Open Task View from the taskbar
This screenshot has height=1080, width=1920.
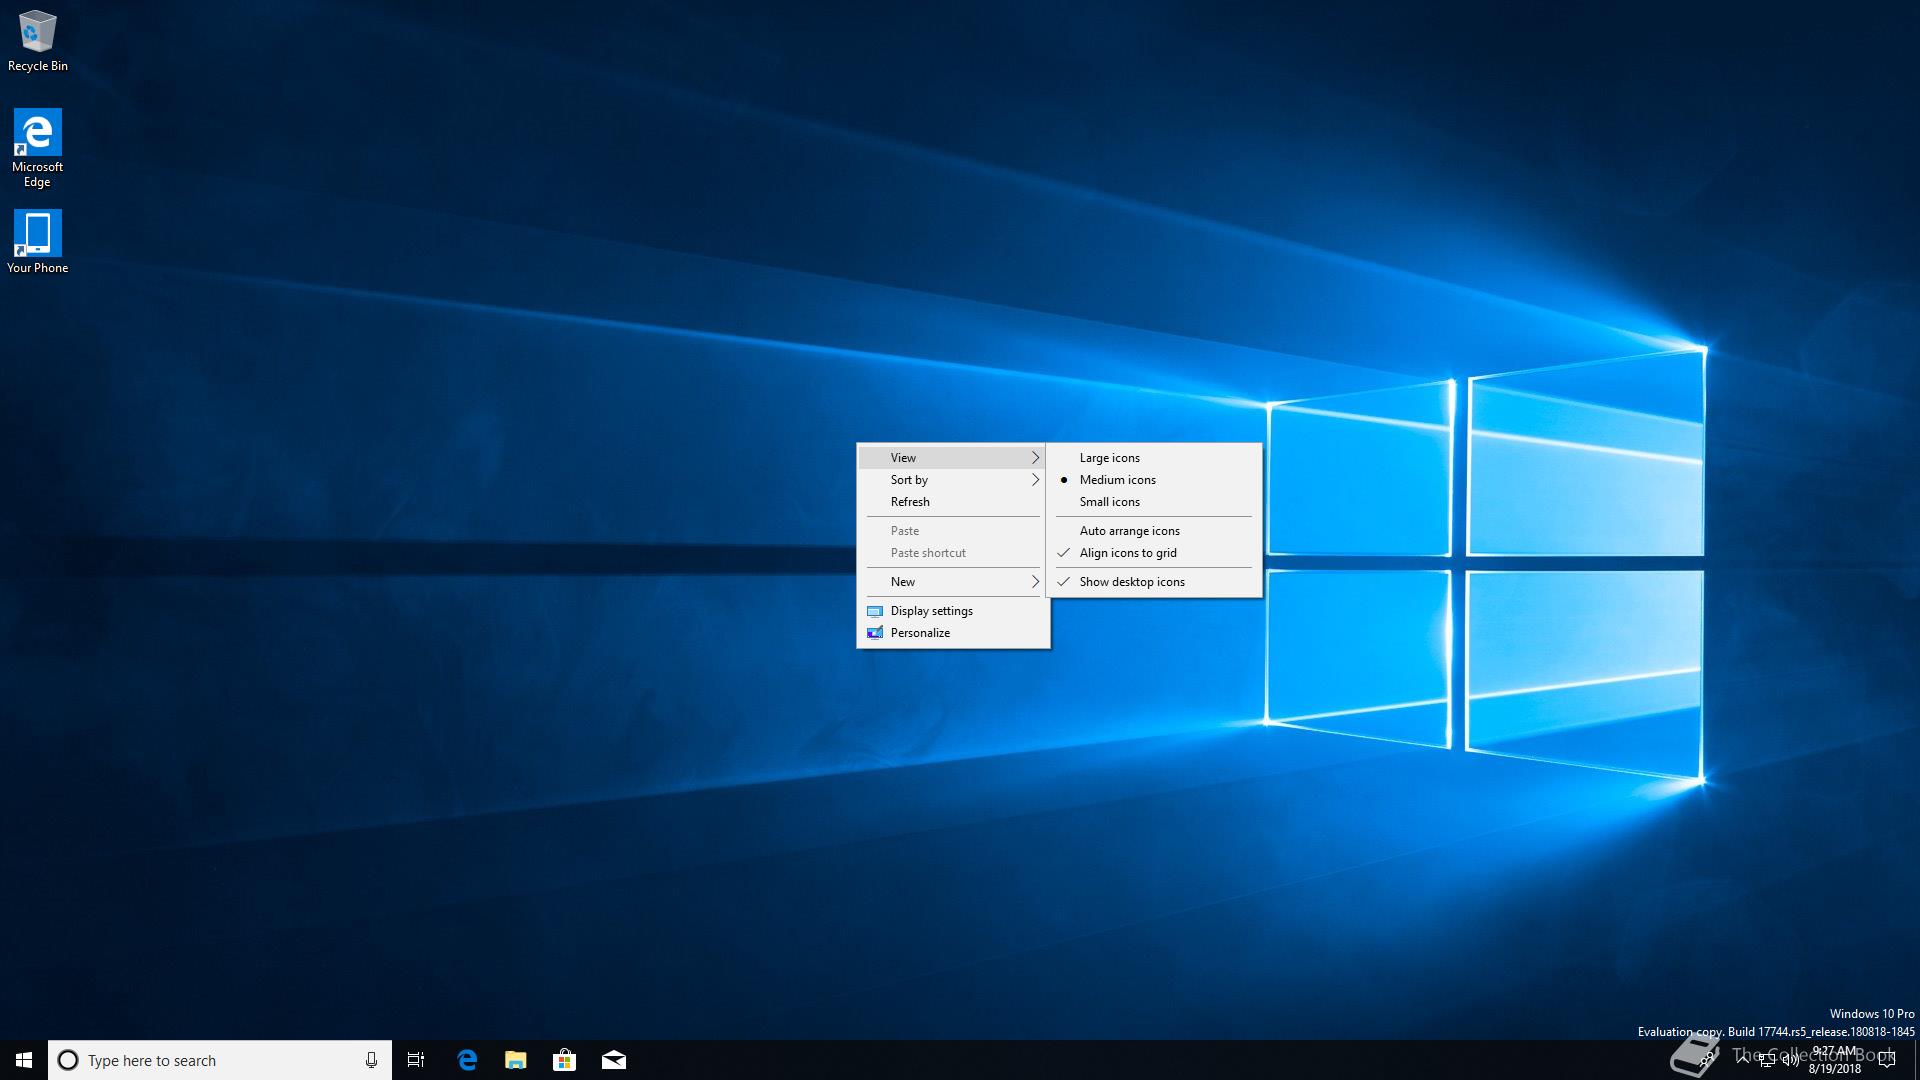(x=416, y=1060)
